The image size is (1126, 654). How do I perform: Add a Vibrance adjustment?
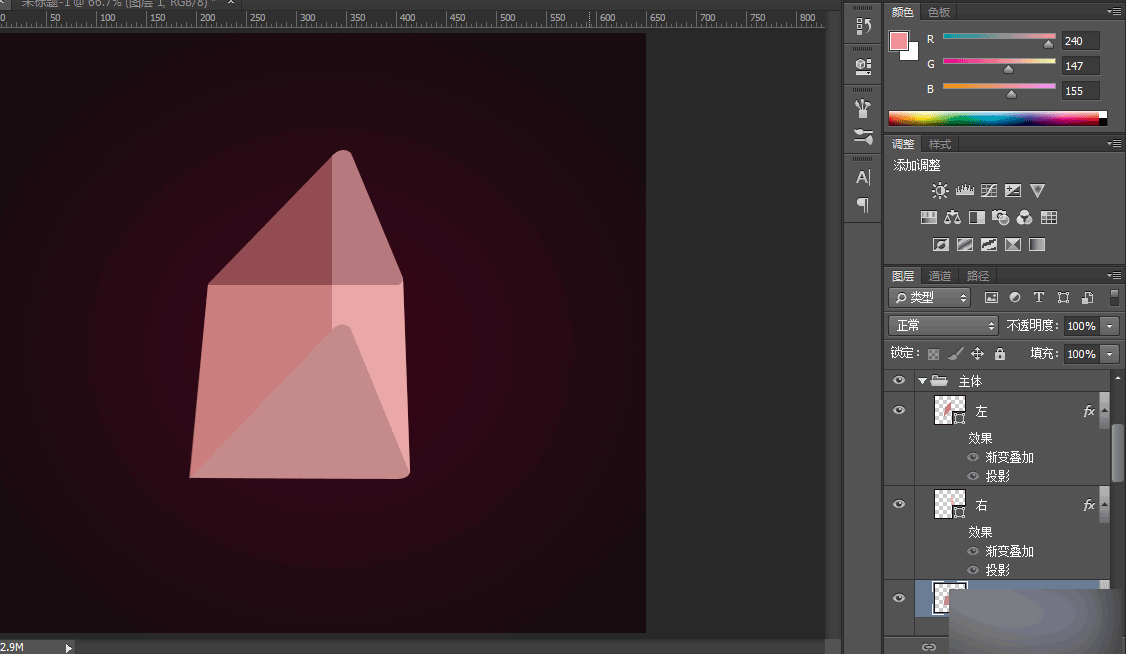[x=1037, y=190]
